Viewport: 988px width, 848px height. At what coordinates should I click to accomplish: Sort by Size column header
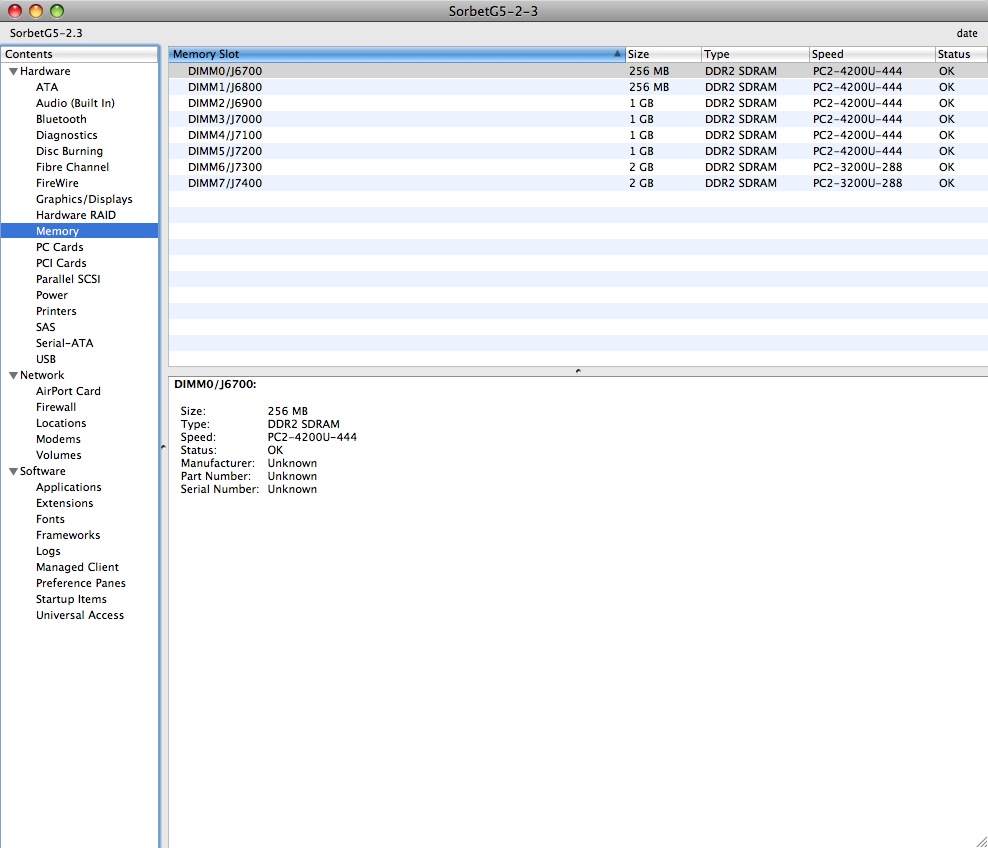point(663,54)
